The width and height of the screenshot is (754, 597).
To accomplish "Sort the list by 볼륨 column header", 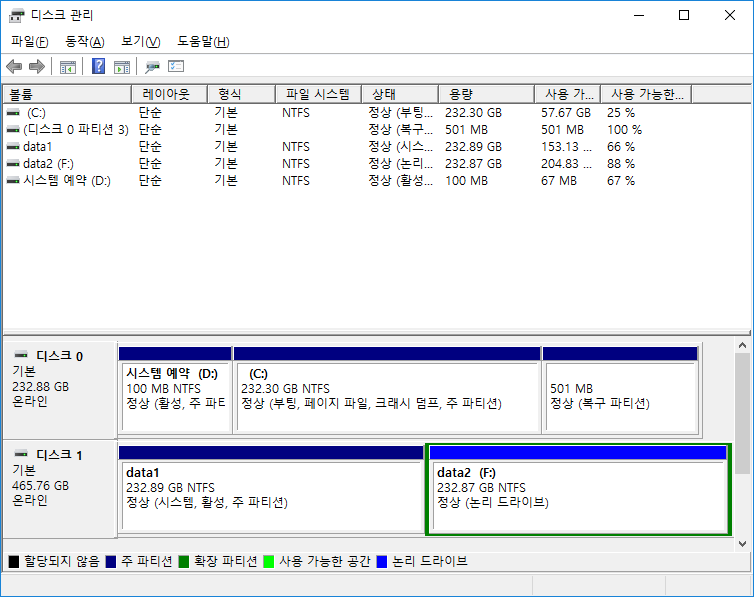I will [x=66, y=94].
